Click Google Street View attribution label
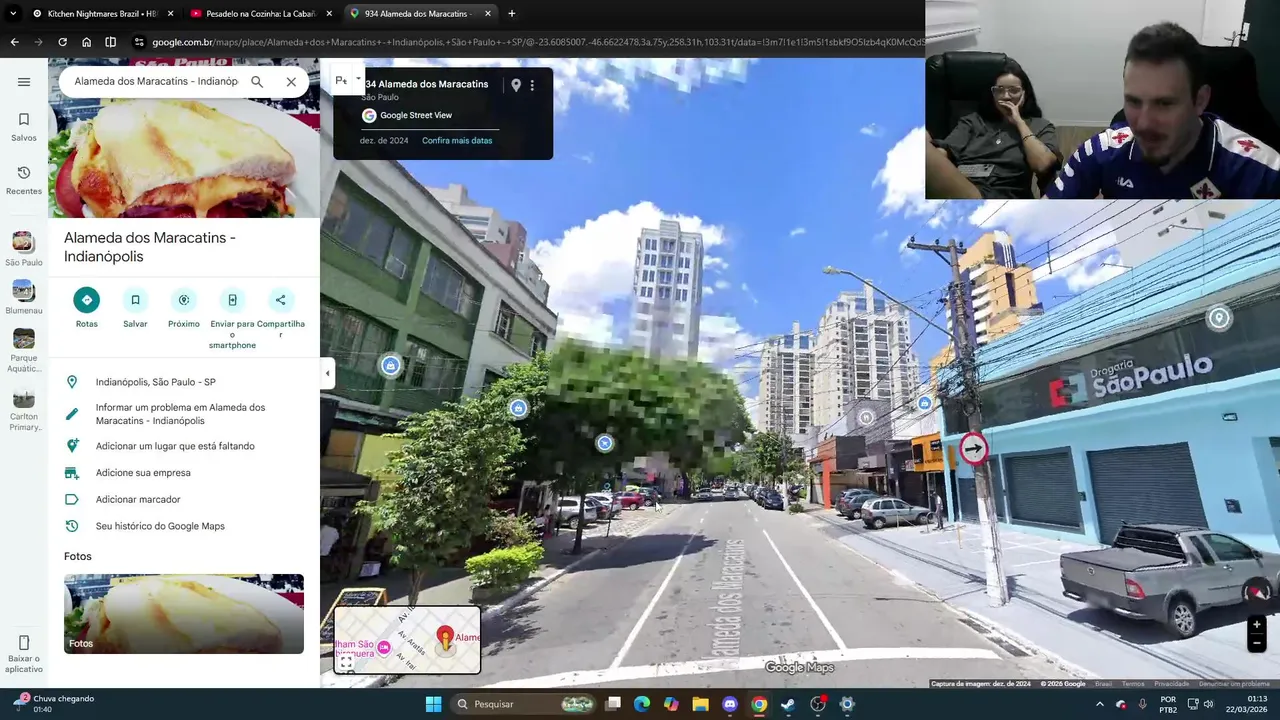 pos(416,115)
